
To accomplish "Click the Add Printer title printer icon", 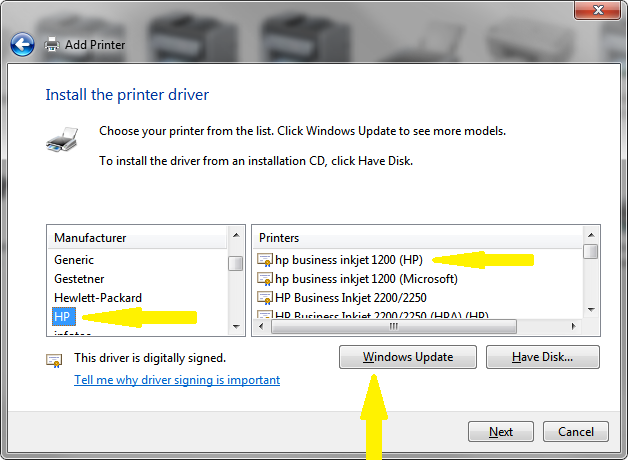I will click(52, 44).
